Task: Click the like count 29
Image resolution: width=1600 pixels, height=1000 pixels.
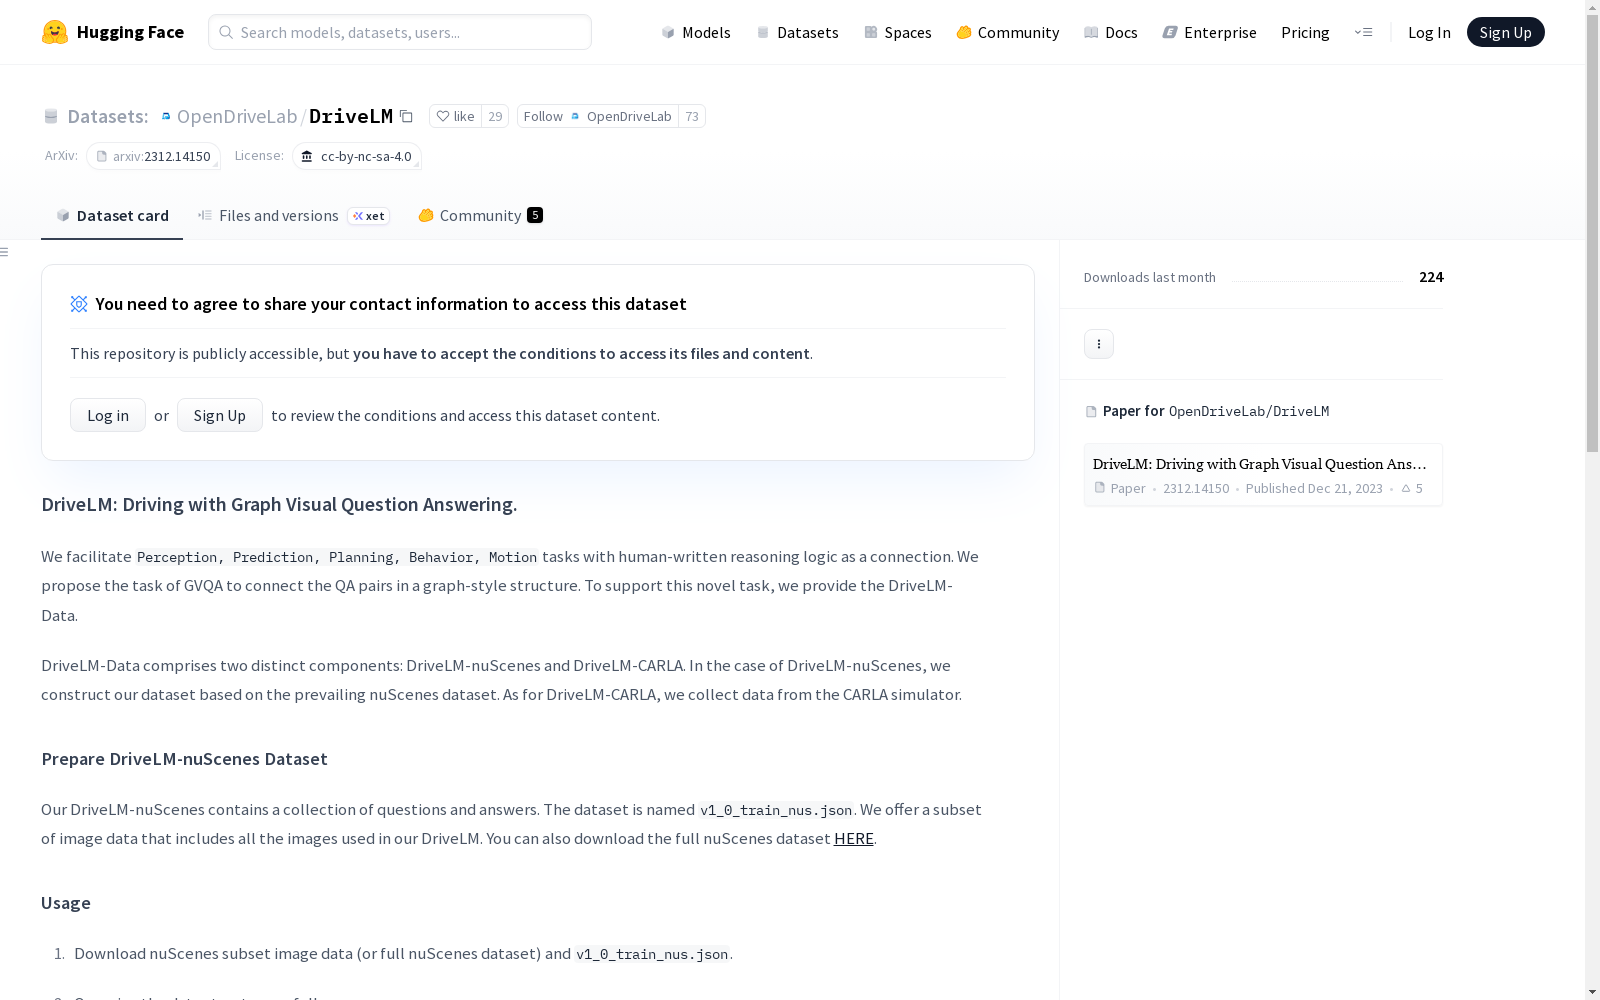Action: coord(495,116)
